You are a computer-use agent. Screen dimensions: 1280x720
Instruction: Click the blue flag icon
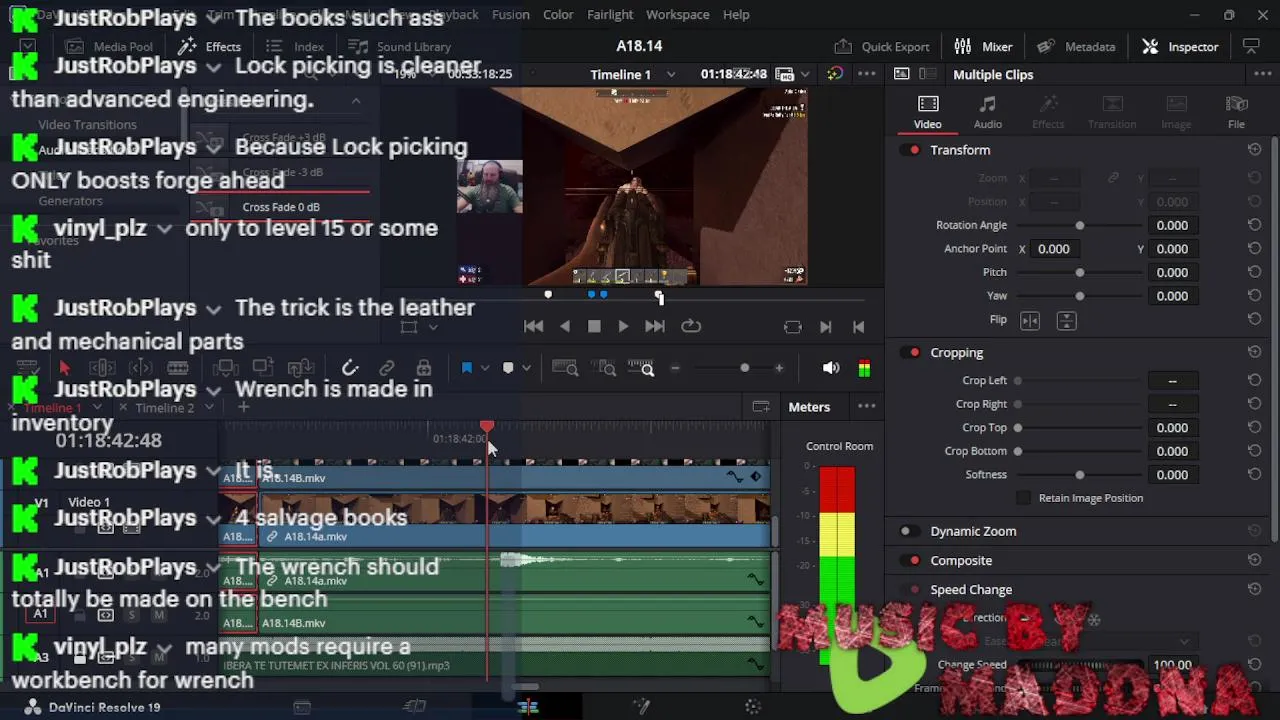(x=466, y=368)
